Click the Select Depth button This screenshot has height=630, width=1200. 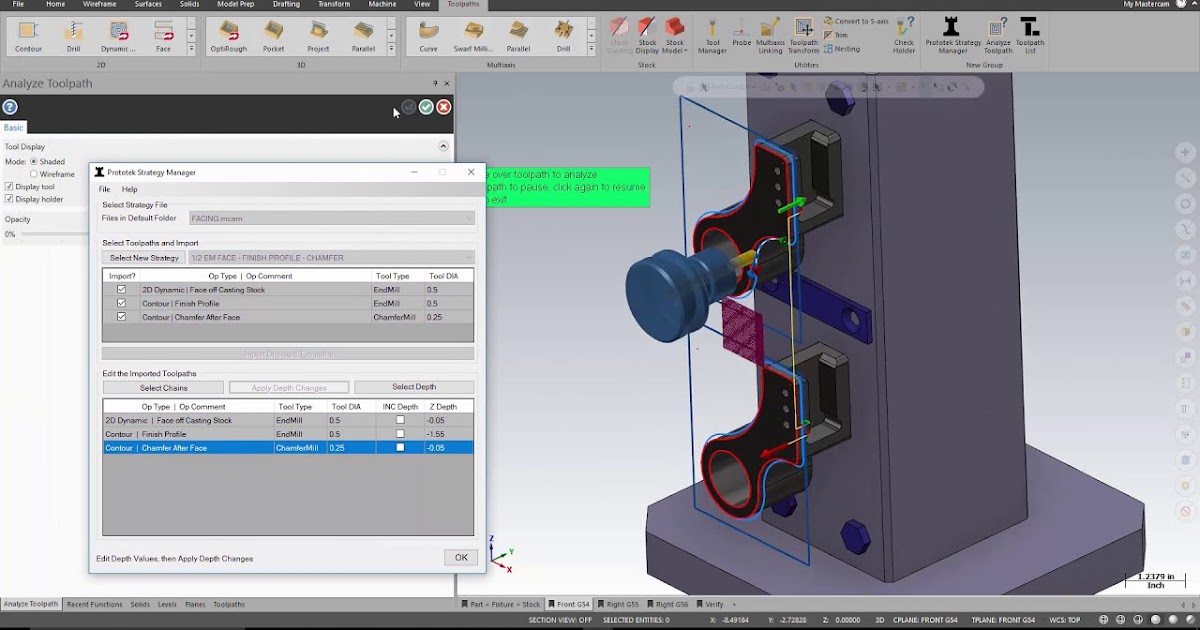pyautogui.click(x=414, y=387)
